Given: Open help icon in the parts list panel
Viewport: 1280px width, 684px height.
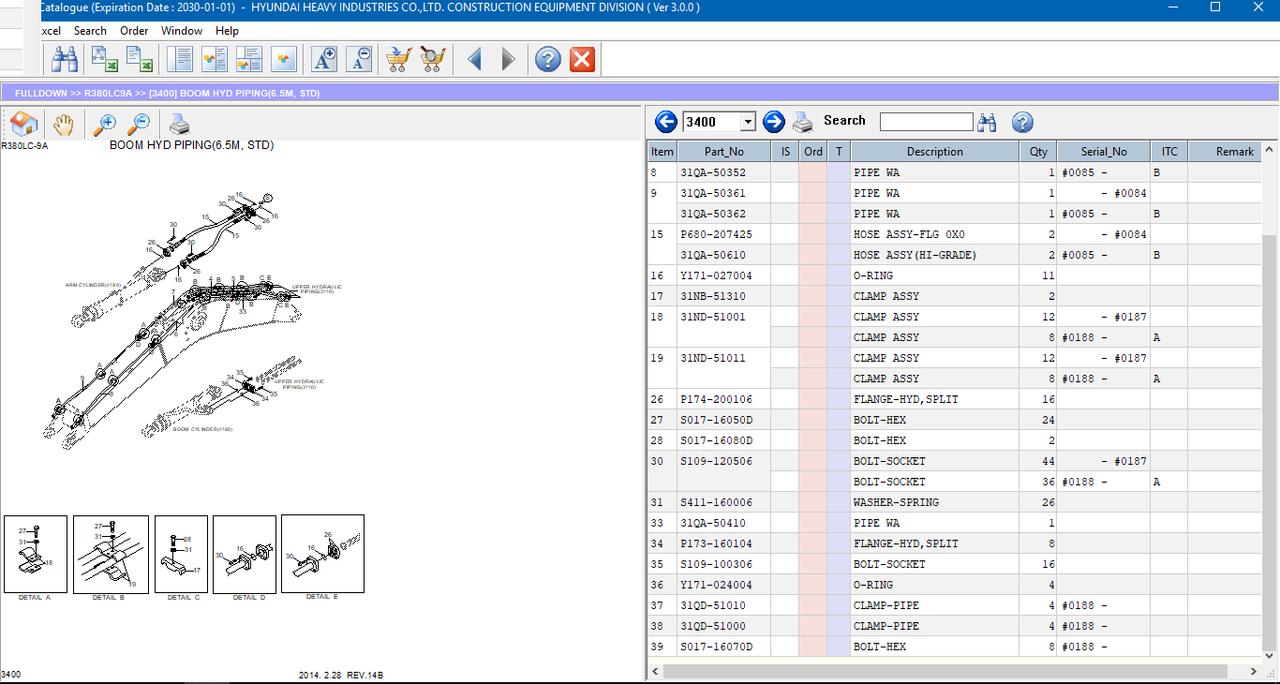Looking at the screenshot, I should pyautogui.click(x=1022, y=122).
